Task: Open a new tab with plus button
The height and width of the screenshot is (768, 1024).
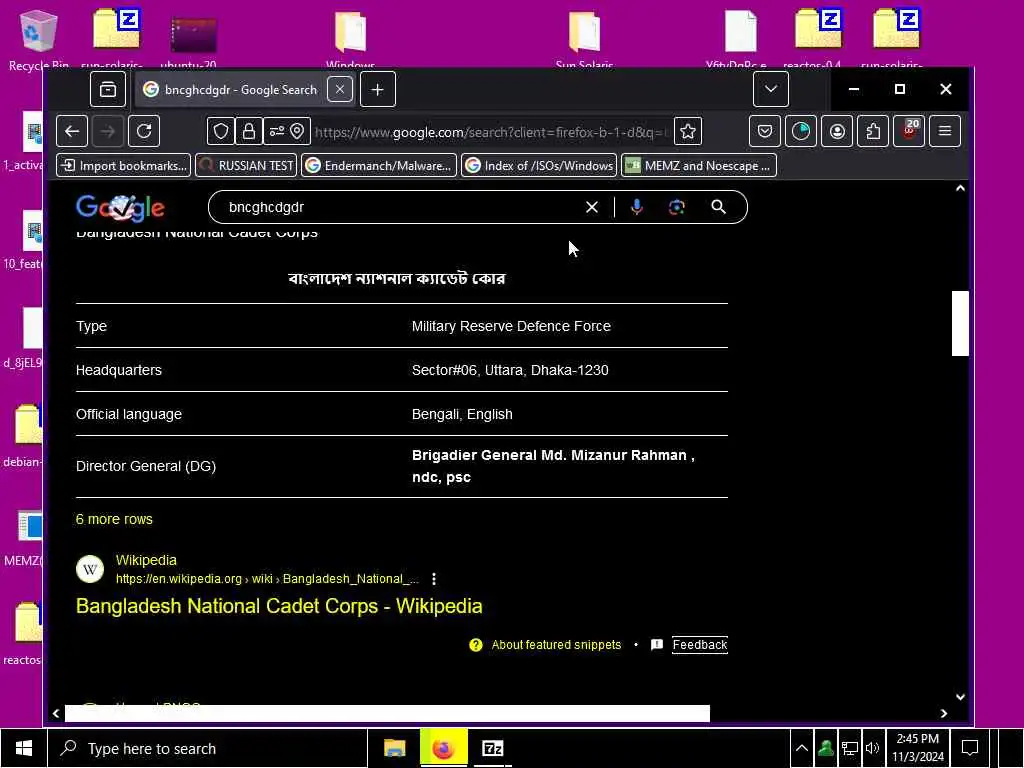Action: [377, 89]
